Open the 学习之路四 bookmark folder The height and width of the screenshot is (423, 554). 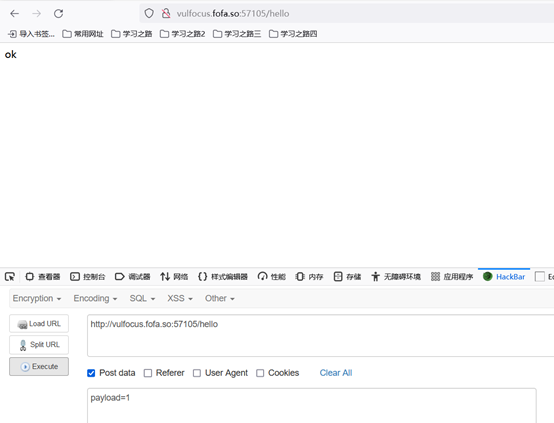(x=293, y=34)
